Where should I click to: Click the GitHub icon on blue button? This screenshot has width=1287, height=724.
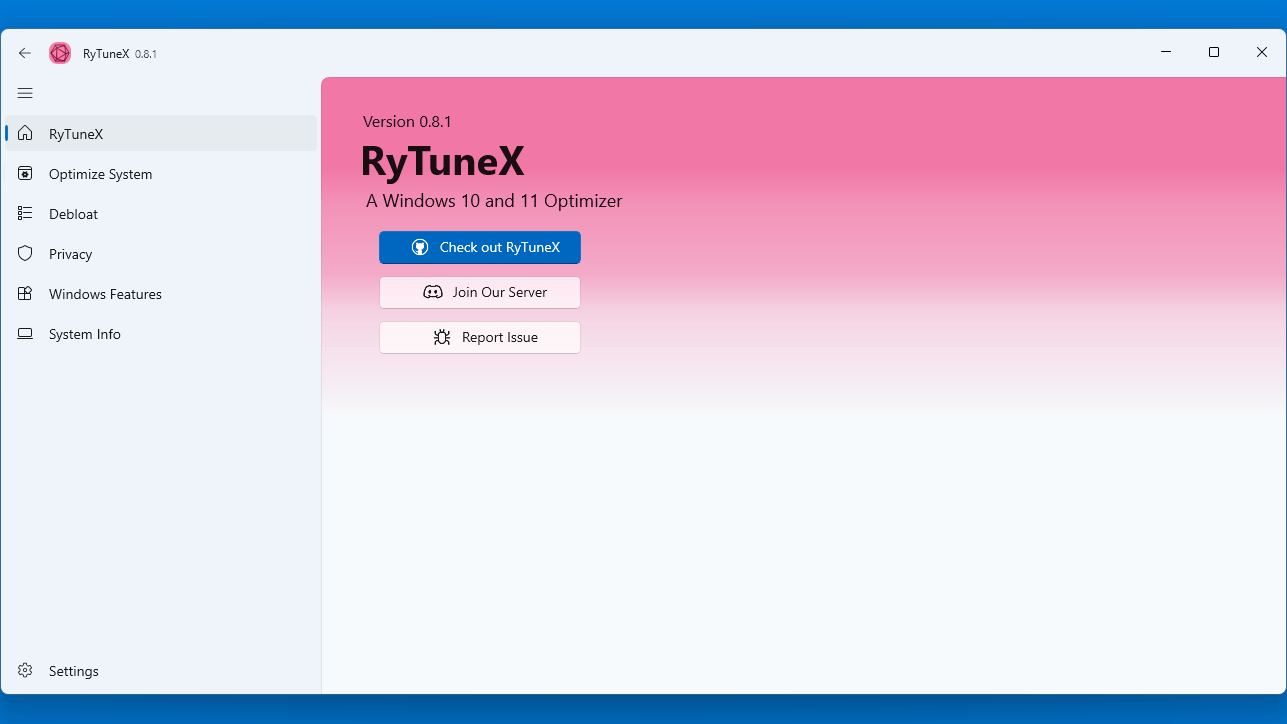(x=420, y=247)
